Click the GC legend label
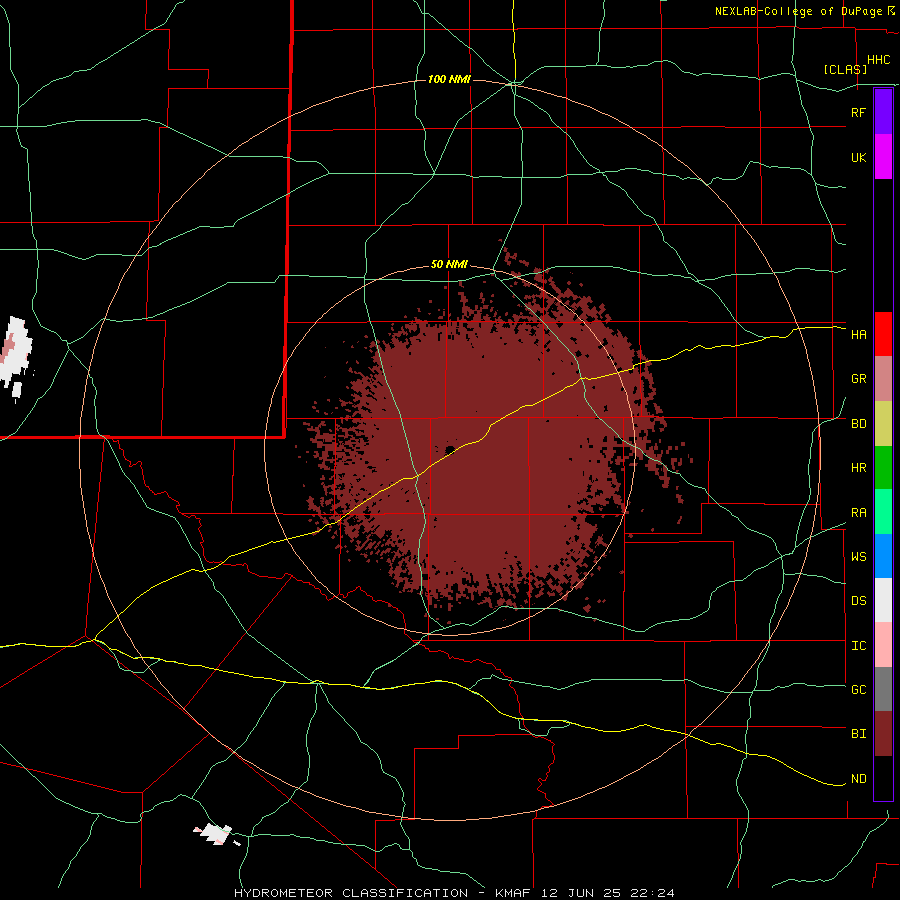 coord(858,689)
